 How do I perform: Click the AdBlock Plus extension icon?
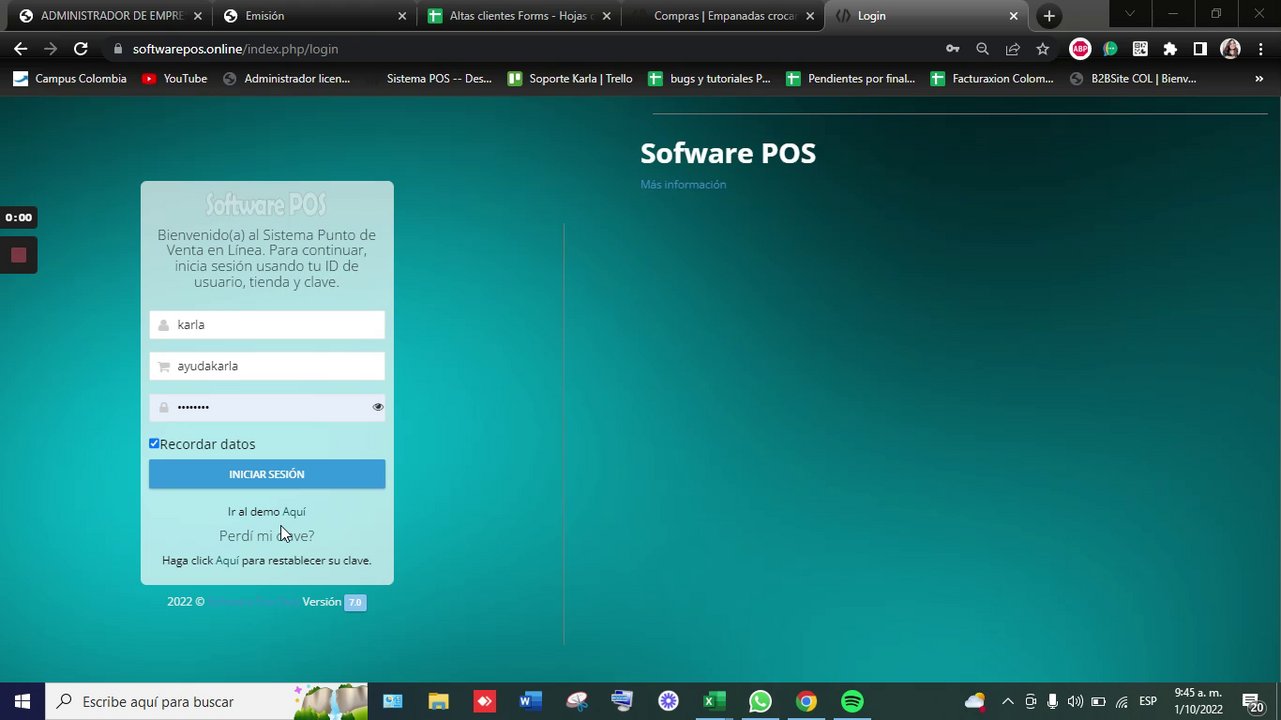click(x=1080, y=49)
